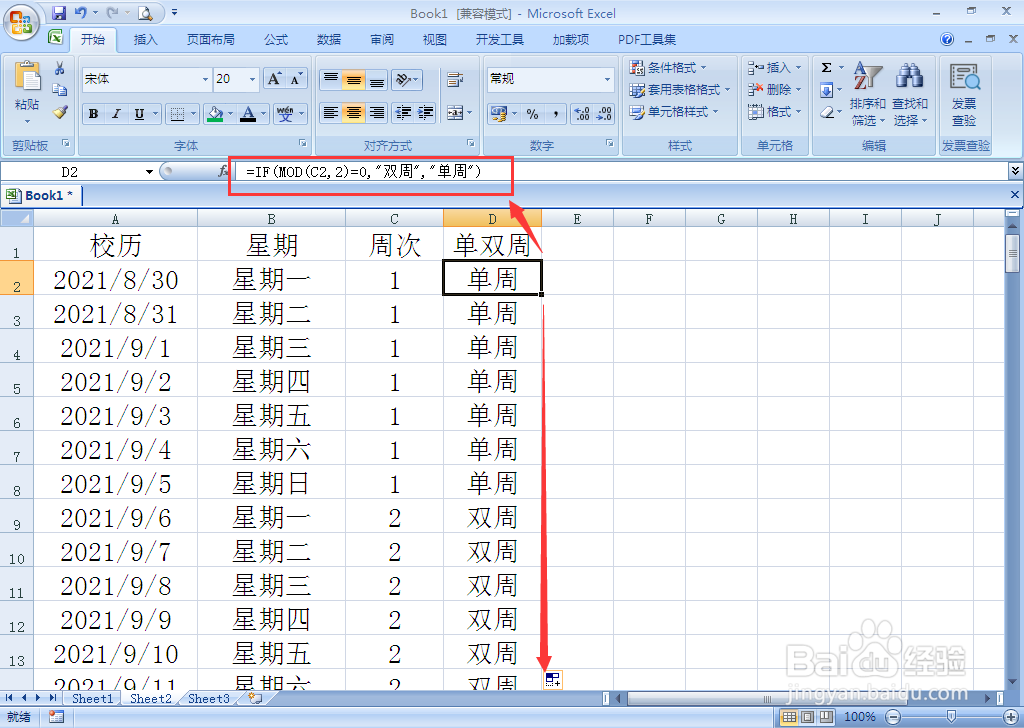This screenshot has width=1024, height=728.
Task: Switch to the Sheet2 worksheet tab
Action: click(x=149, y=698)
